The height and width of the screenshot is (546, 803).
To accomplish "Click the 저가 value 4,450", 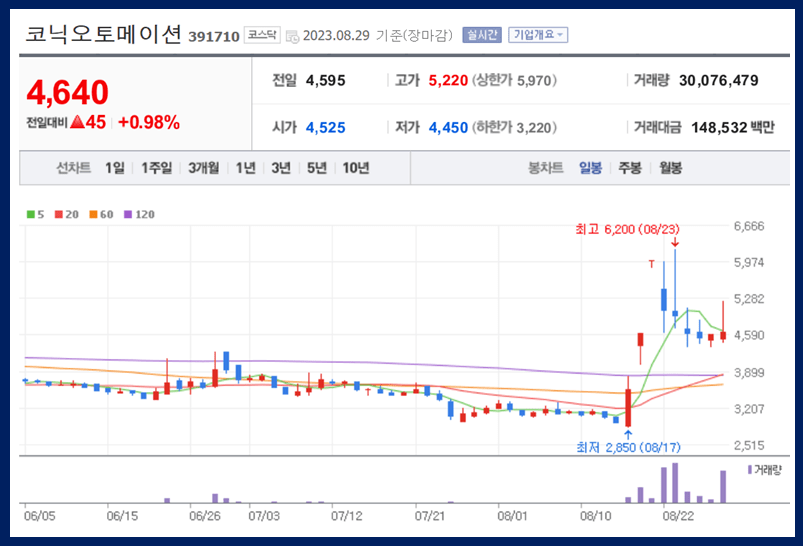I will pos(448,128).
